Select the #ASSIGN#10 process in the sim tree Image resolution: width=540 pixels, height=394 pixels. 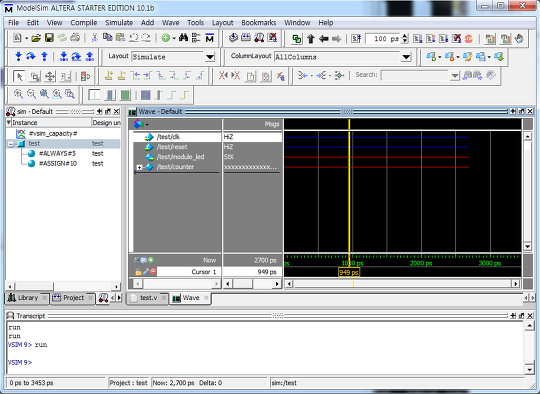(58, 164)
